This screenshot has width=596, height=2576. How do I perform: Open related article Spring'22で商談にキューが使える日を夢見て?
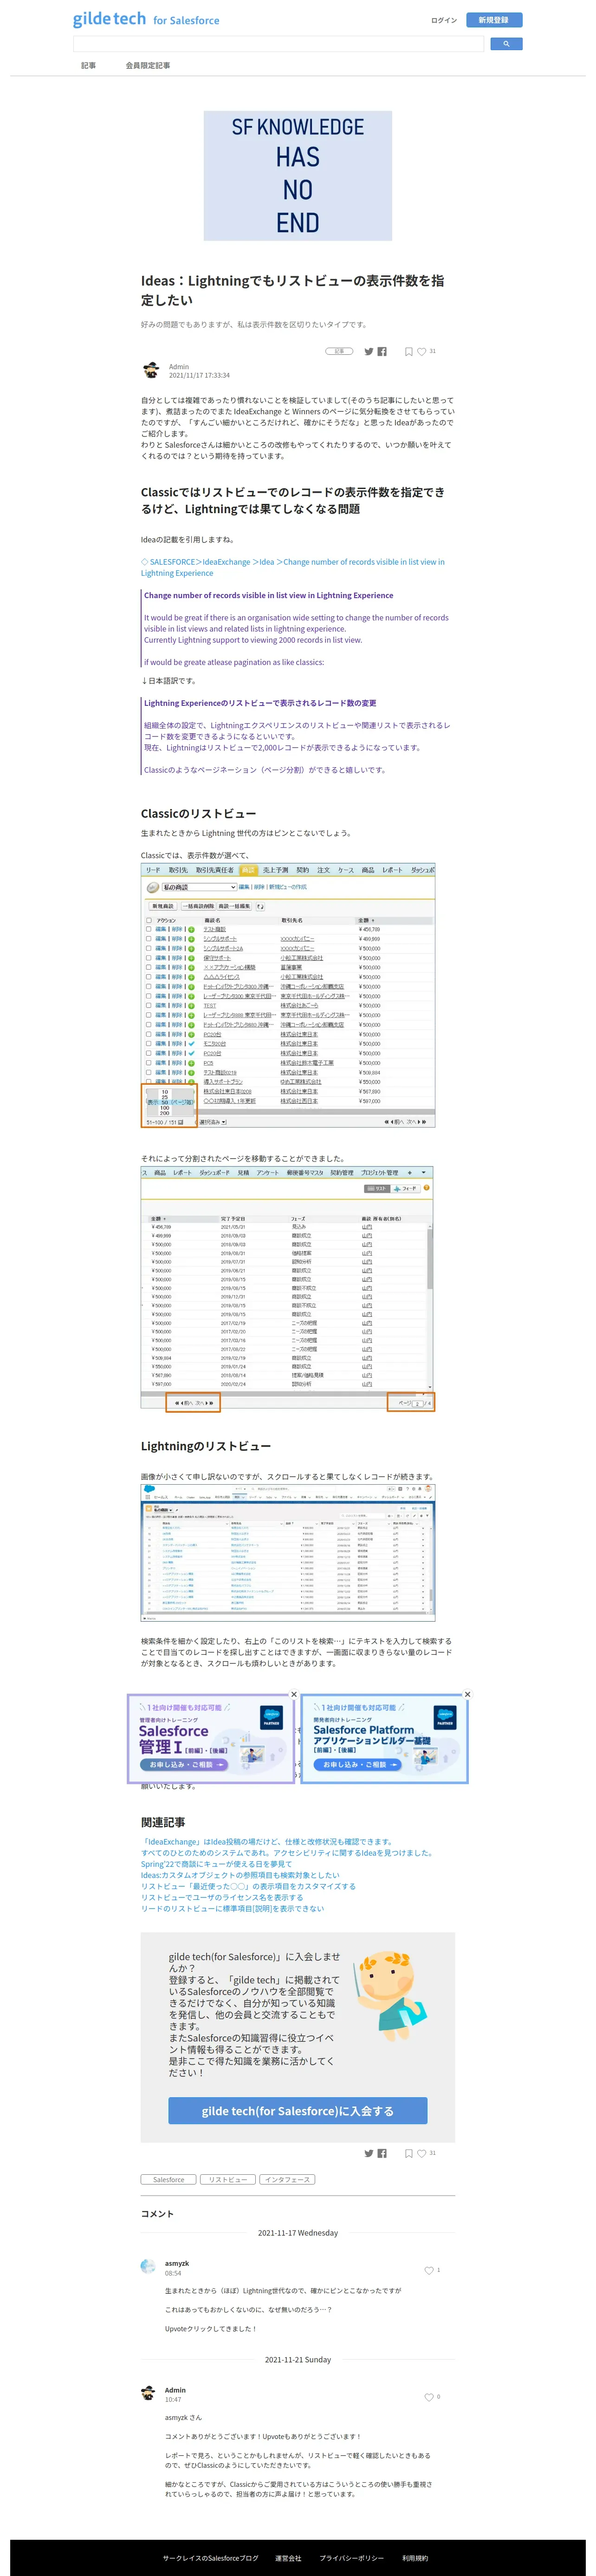point(217,1863)
